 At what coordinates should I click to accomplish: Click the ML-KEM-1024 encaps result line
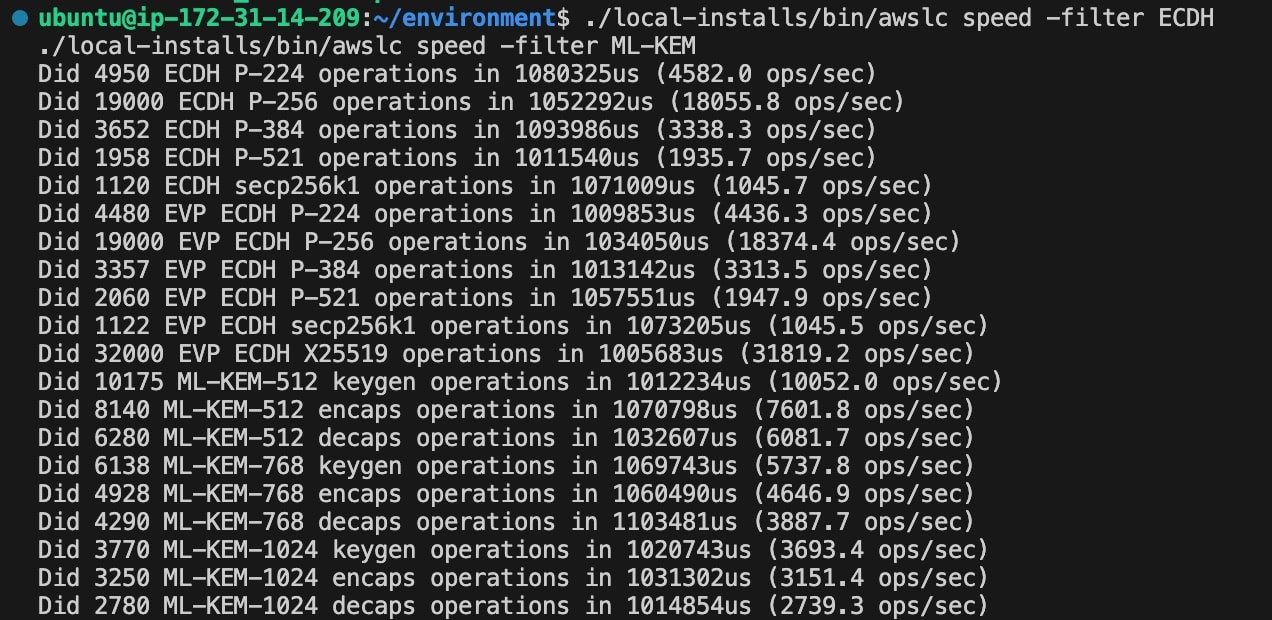click(513, 578)
